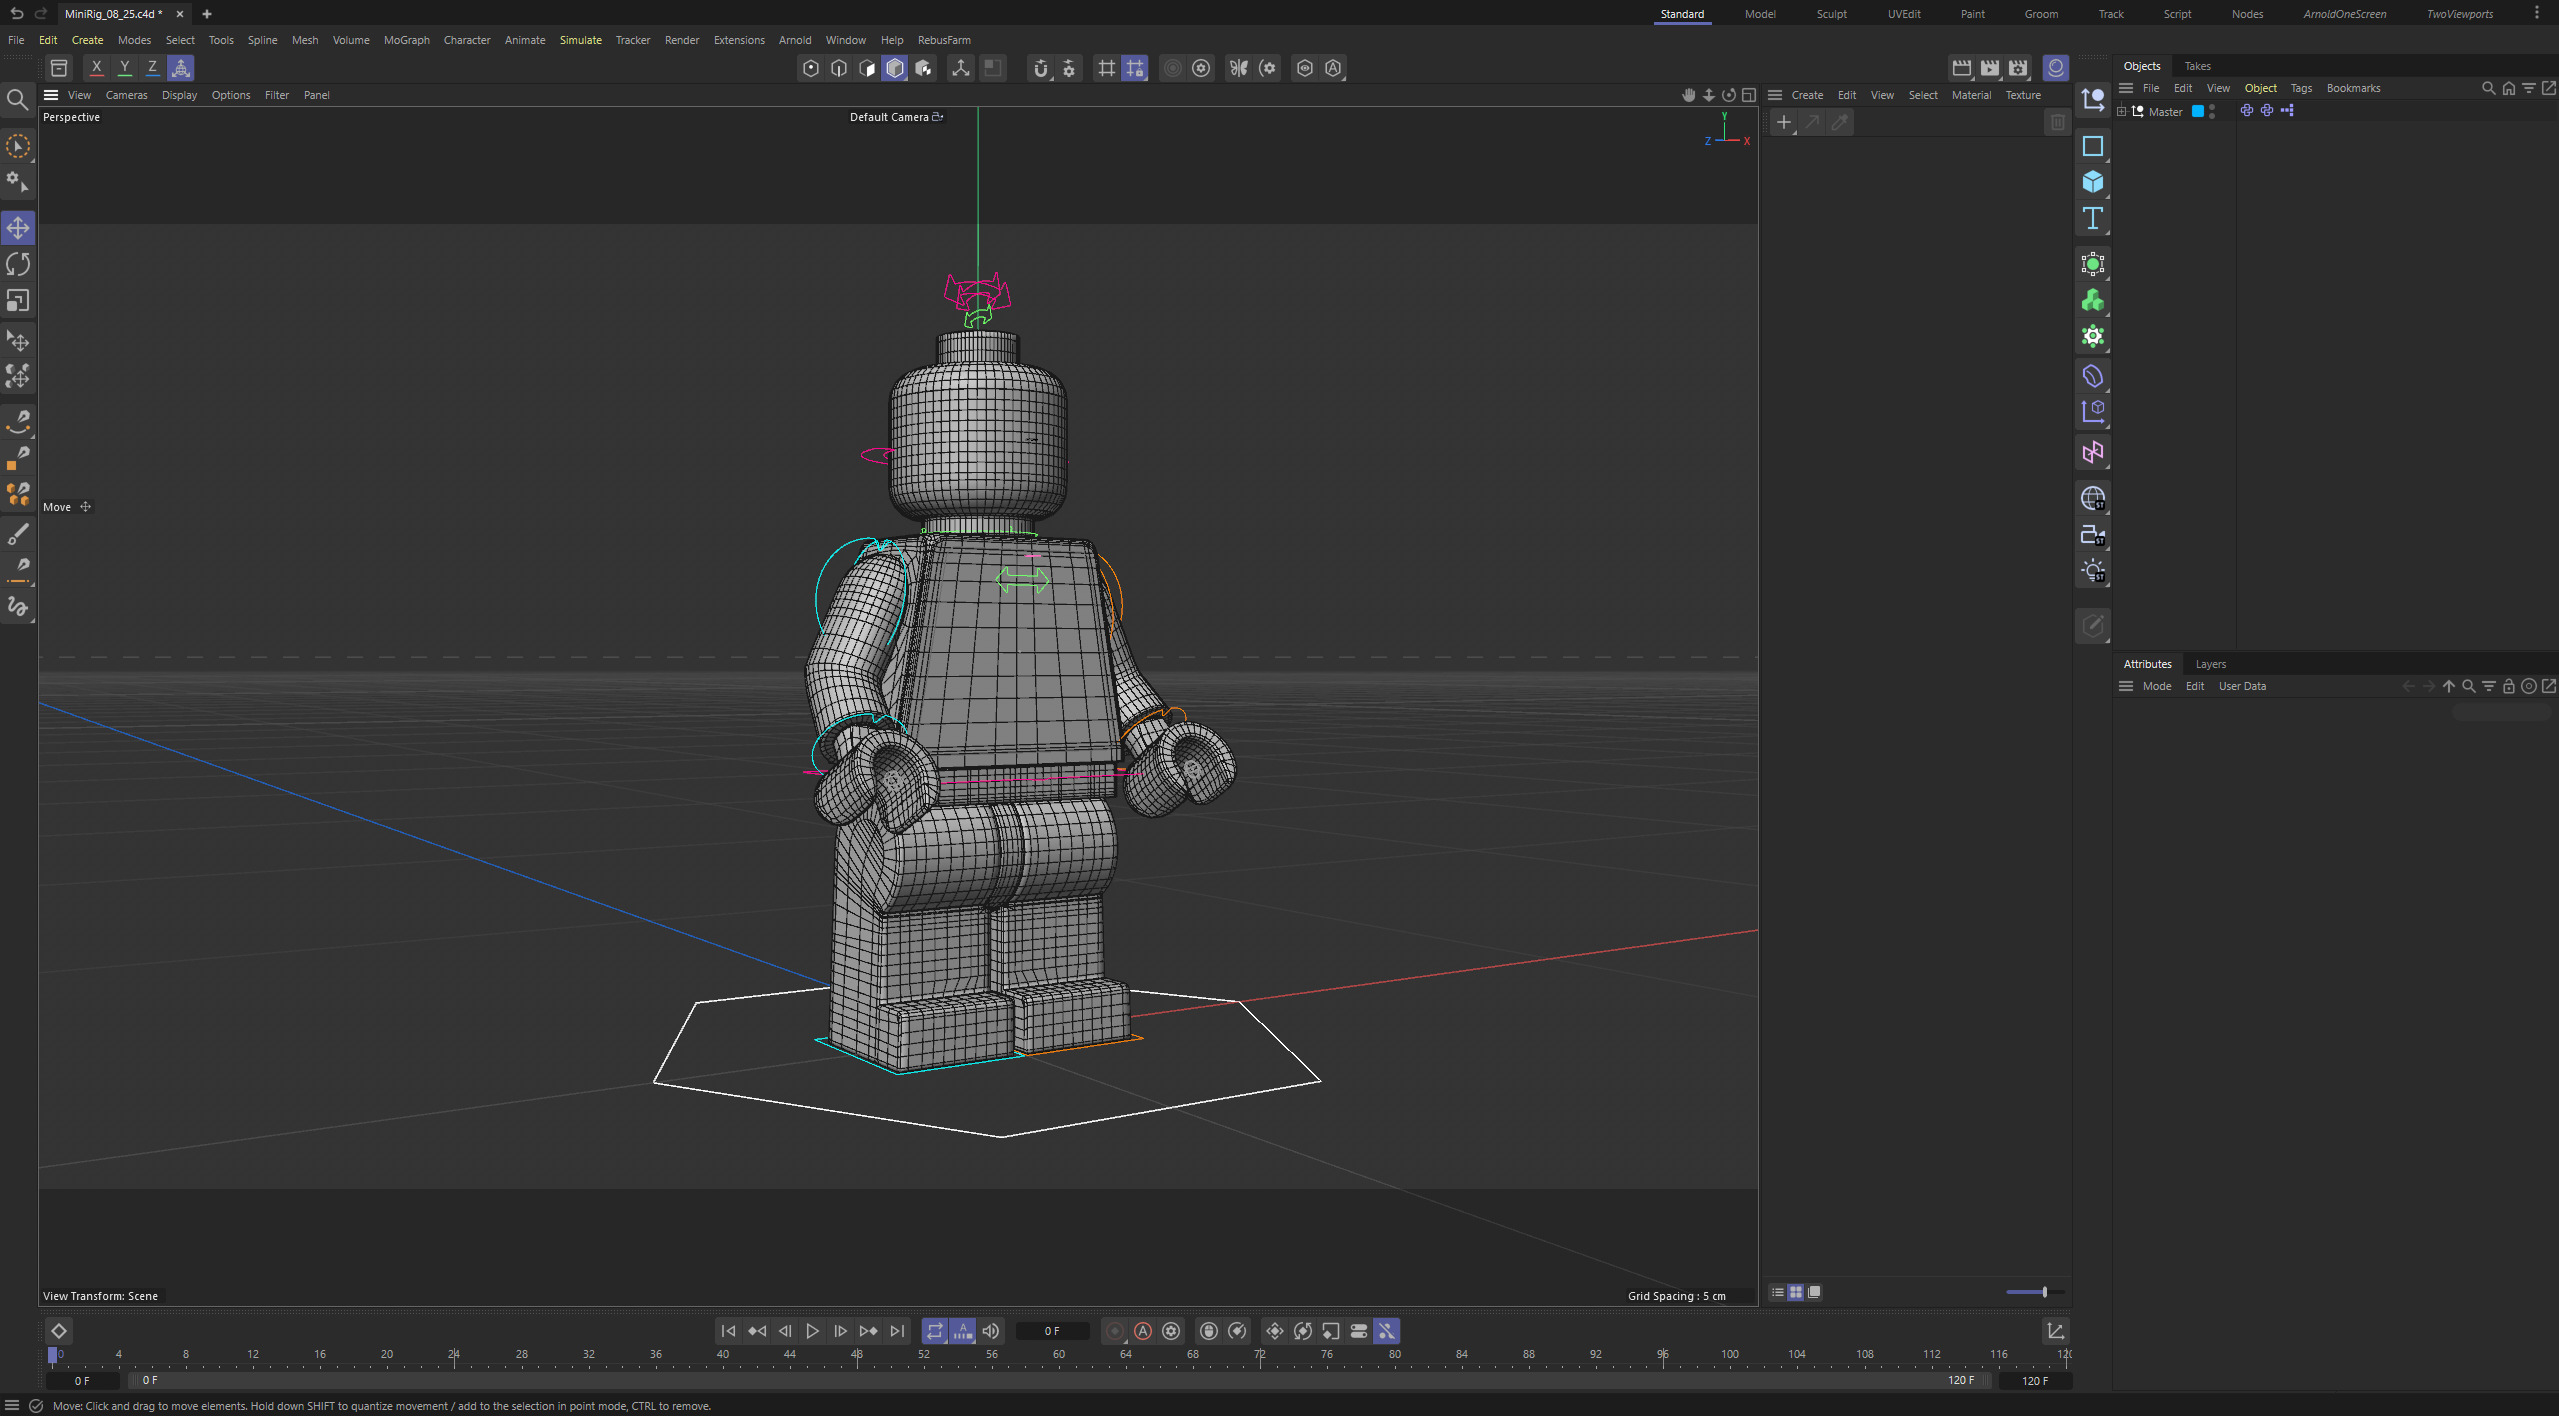Toggle the Z axis lock
The image size is (2559, 1416).
153,68
